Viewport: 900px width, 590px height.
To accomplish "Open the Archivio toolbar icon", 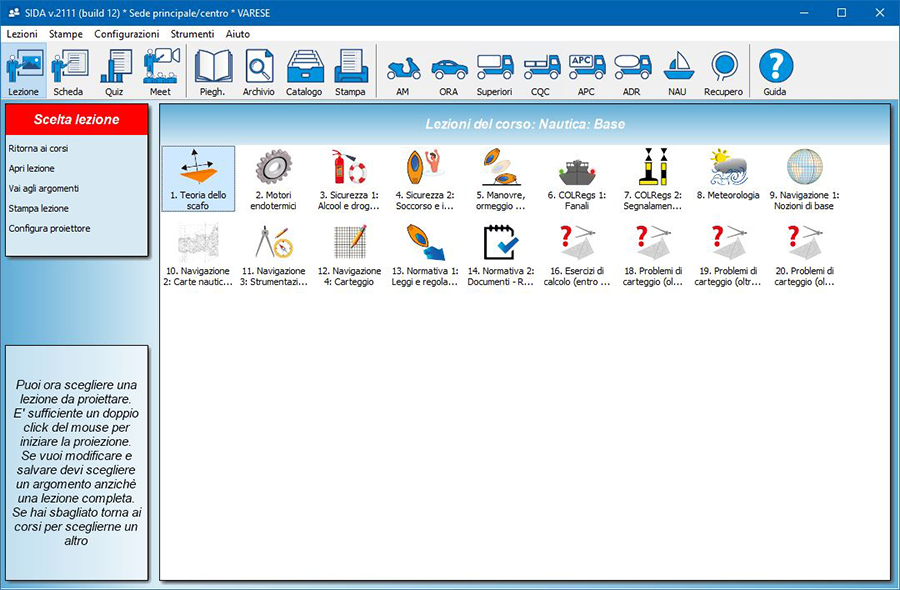I will [258, 72].
